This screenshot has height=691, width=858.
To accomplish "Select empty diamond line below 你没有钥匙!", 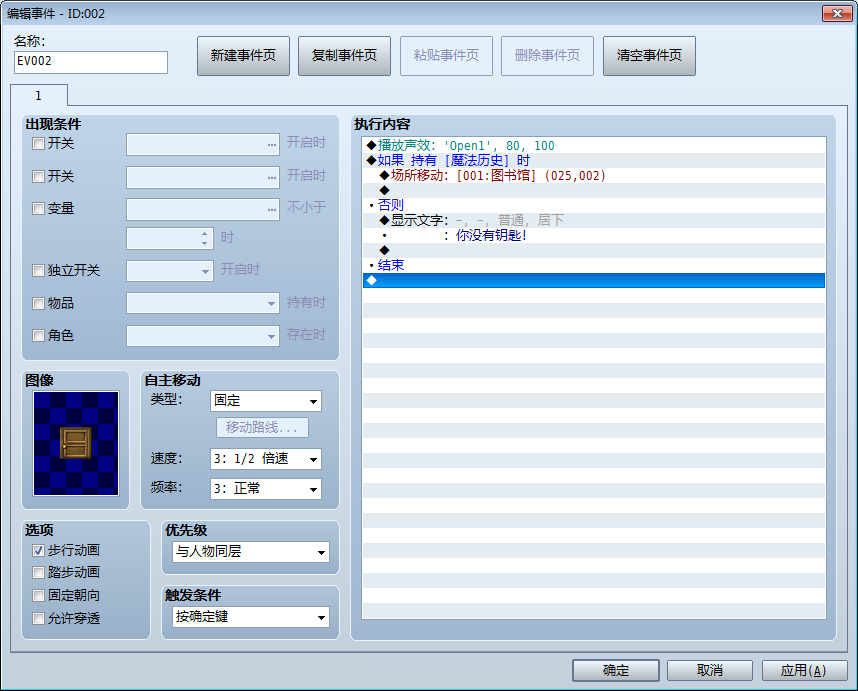I will [x=594, y=251].
